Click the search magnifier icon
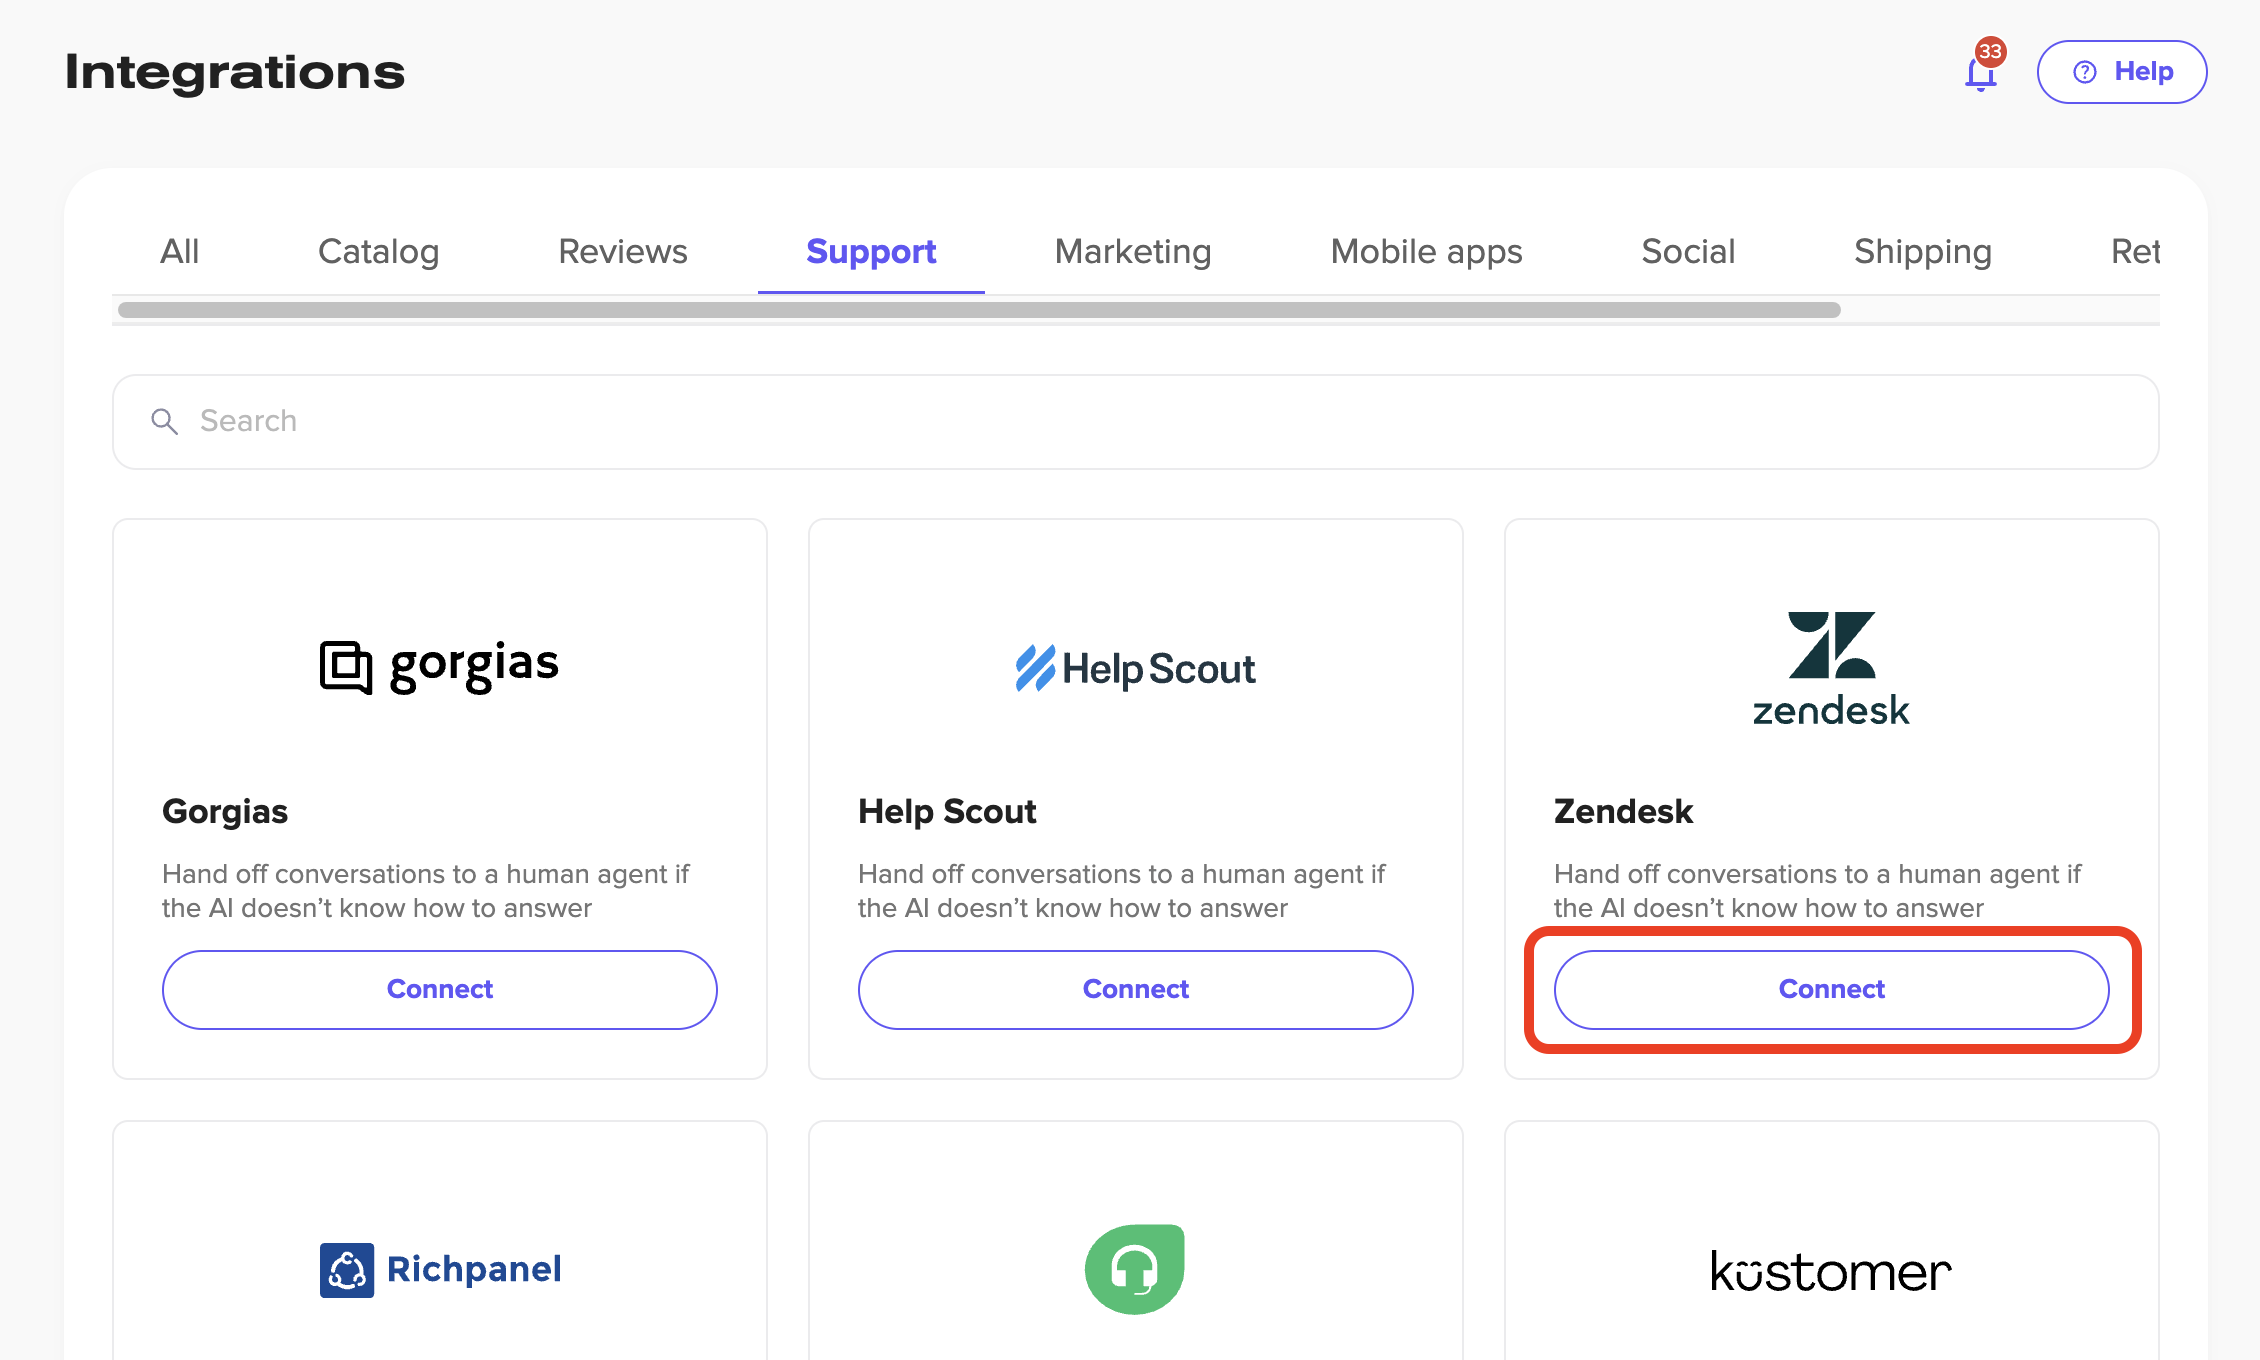The image size is (2260, 1360). coord(165,422)
